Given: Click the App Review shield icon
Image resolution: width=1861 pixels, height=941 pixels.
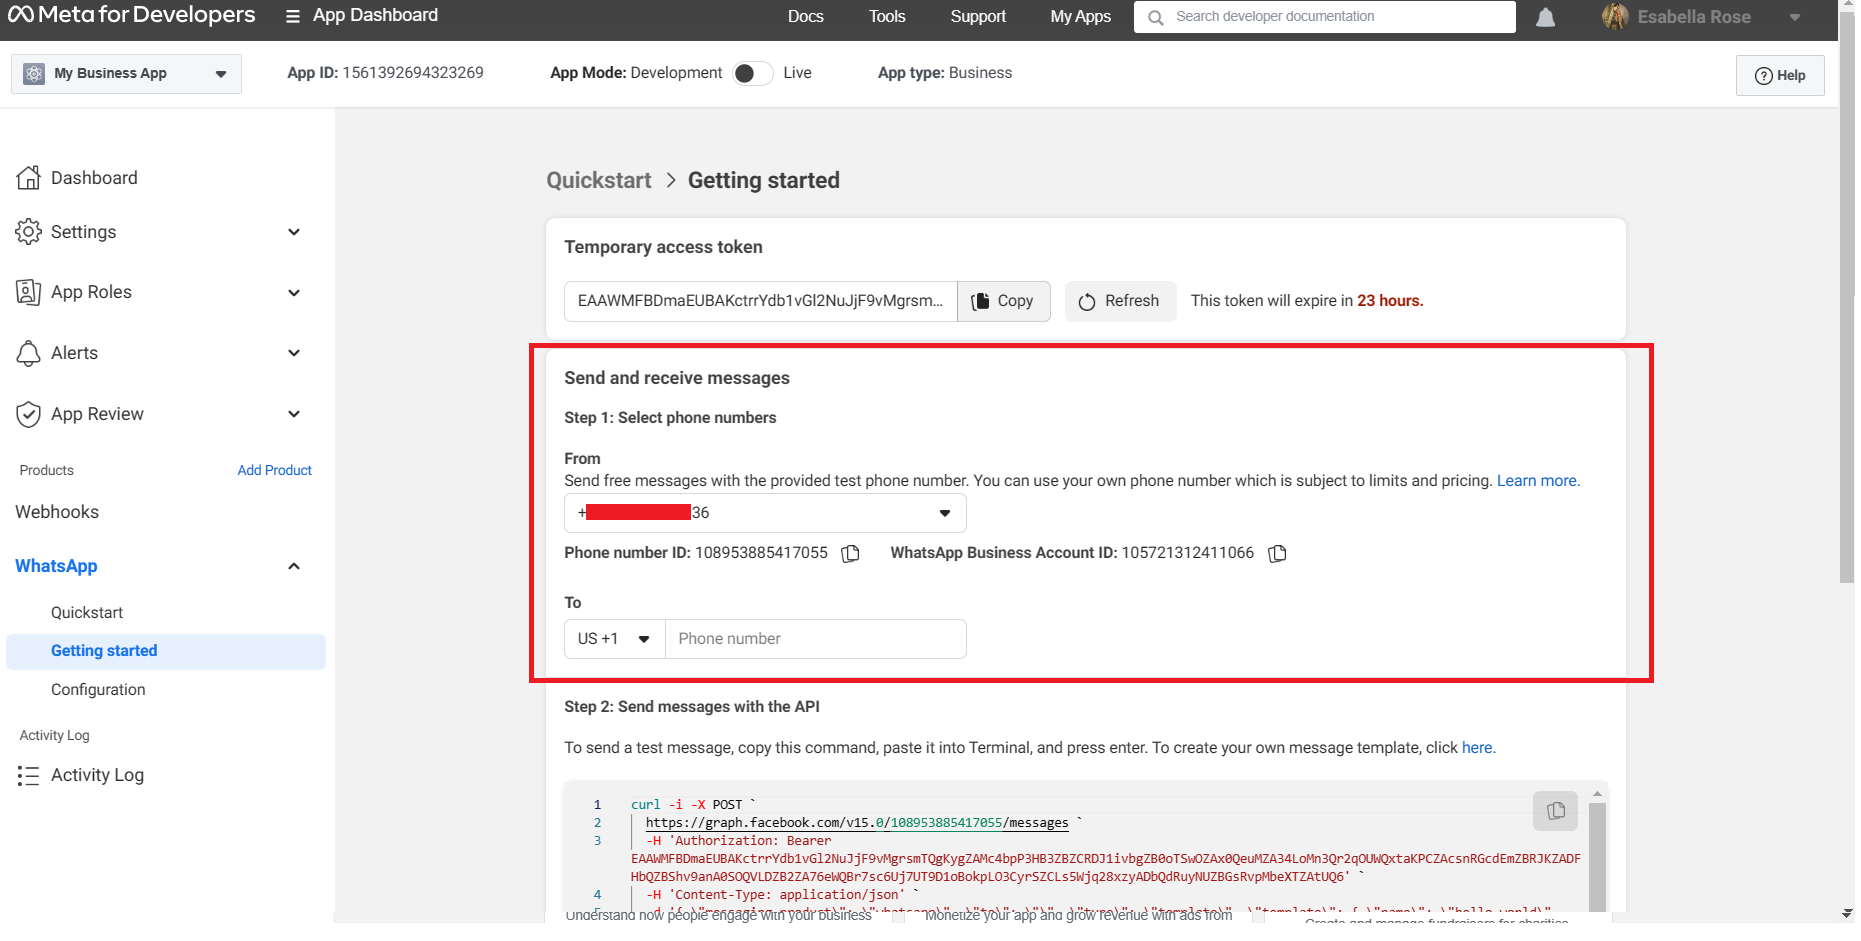Looking at the screenshot, I should point(28,414).
